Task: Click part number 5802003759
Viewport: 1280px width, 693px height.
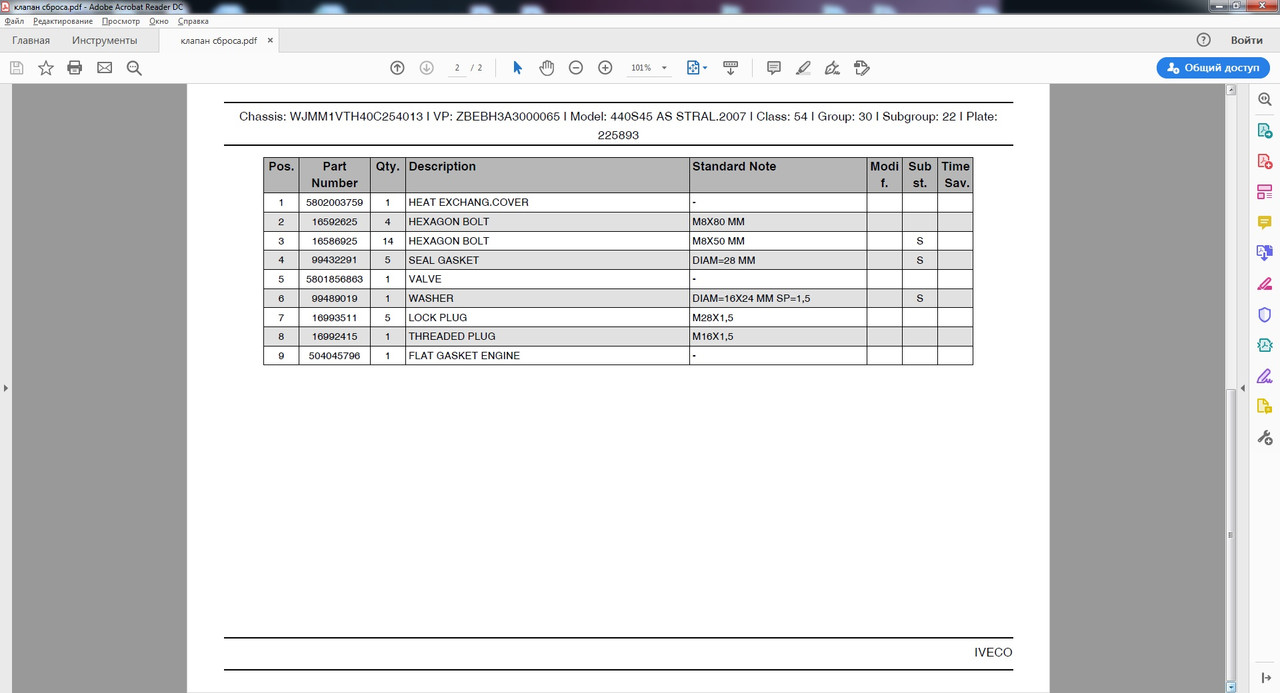Action: [334, 202]
